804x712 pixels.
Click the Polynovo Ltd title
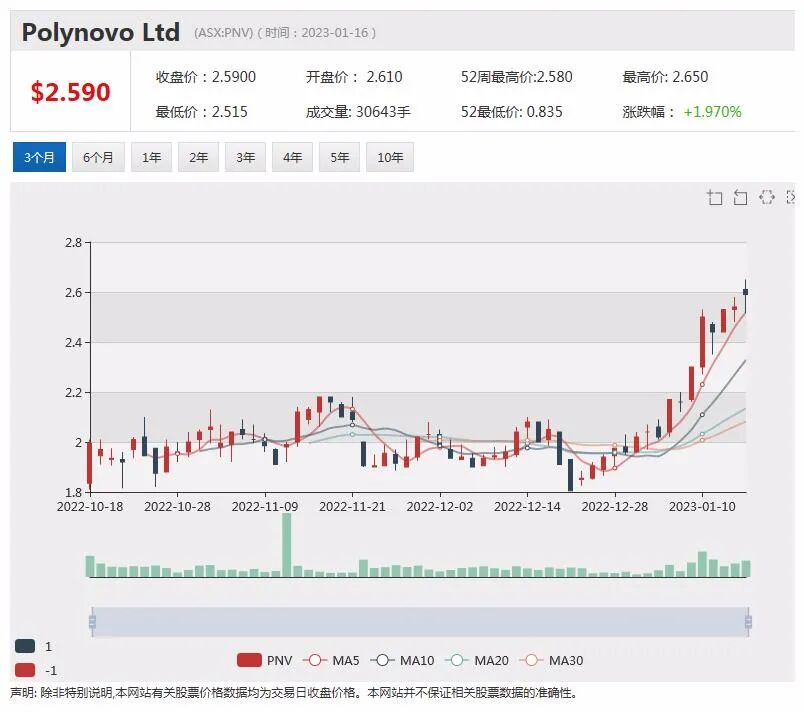tap(100, 32)
